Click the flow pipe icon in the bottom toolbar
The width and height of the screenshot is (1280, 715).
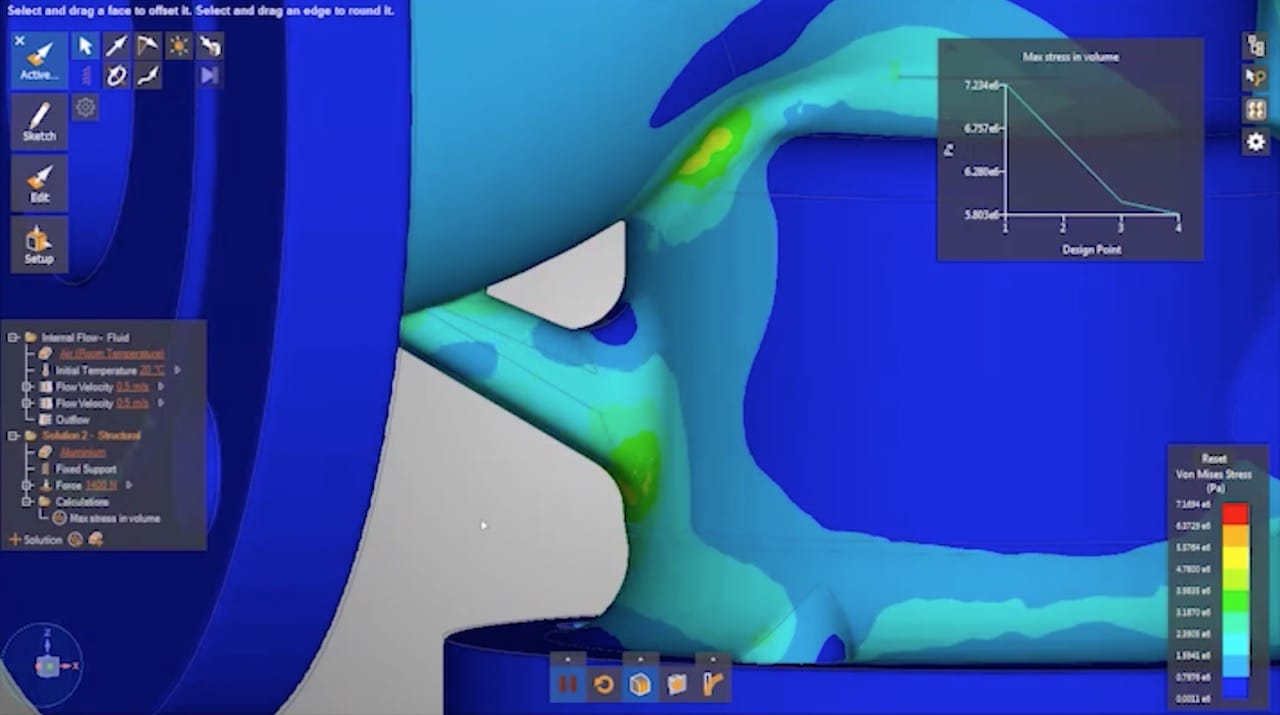713,684
